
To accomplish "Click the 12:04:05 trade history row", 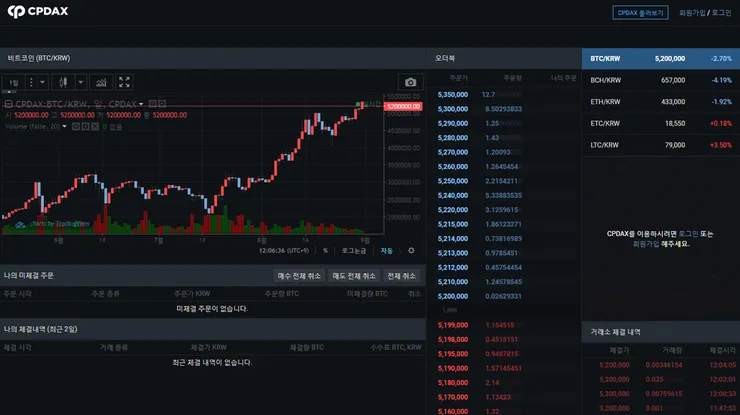I will pyautogui.click(x=661, y=365).
